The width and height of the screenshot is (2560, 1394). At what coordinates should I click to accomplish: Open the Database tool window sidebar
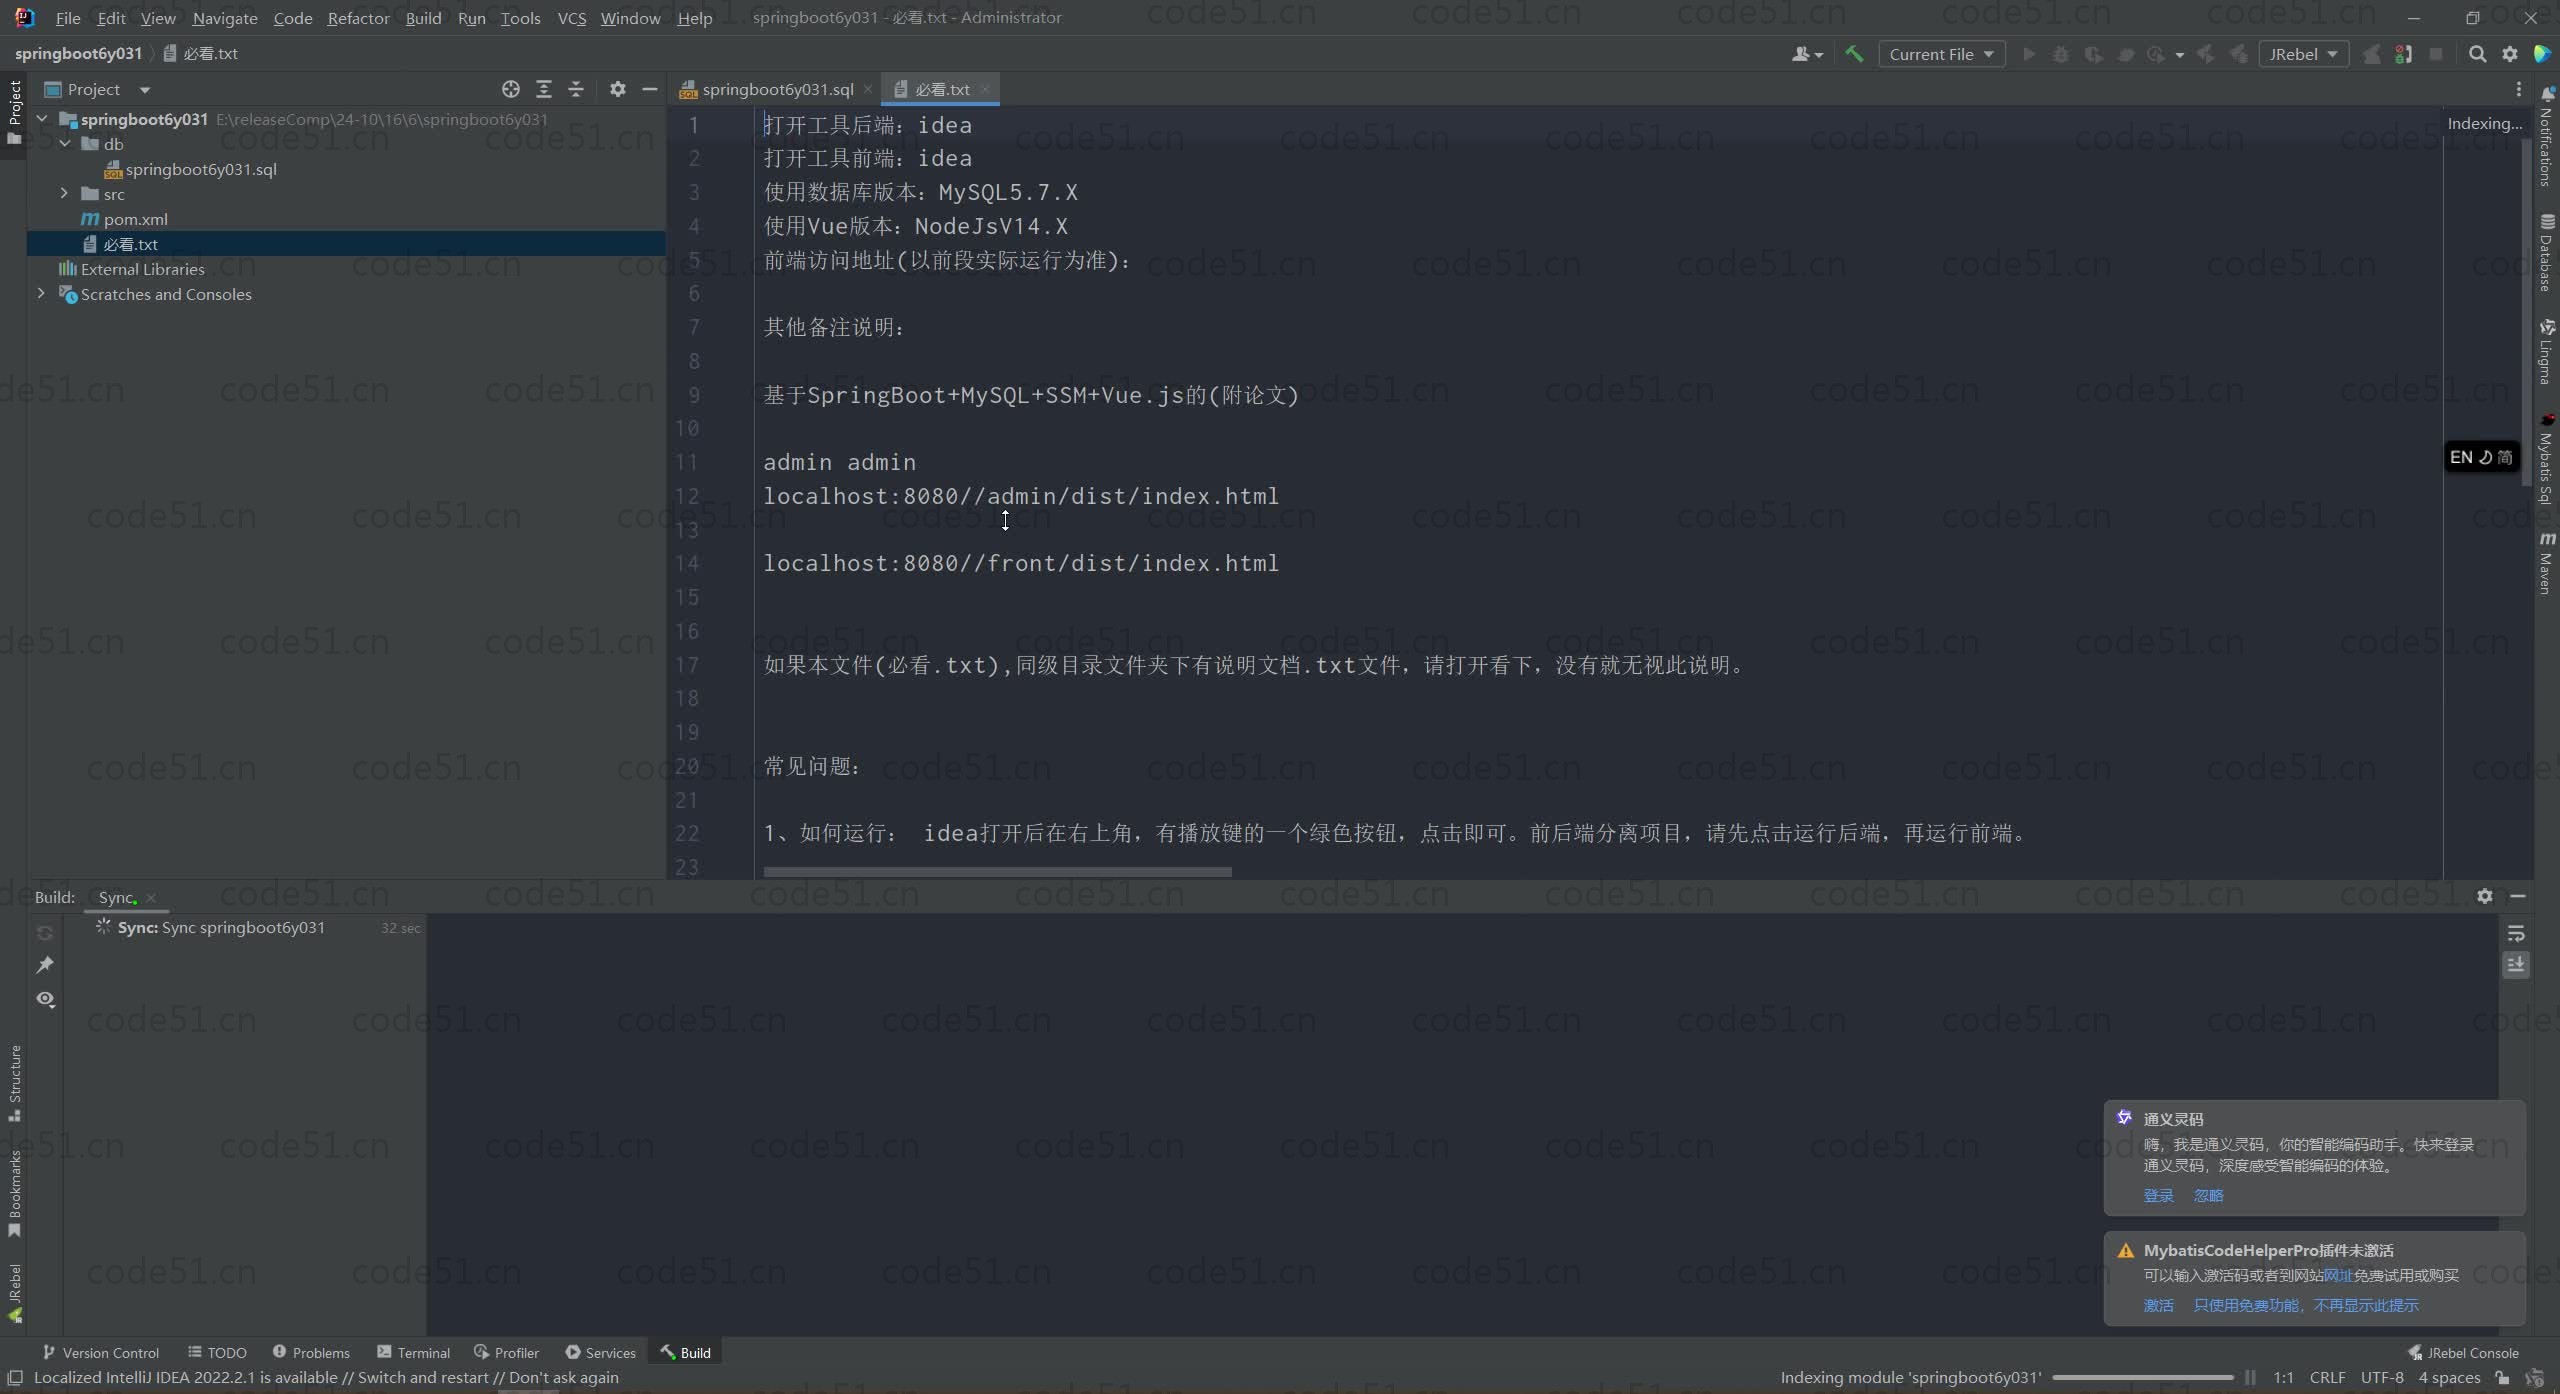pos(2546,254)
